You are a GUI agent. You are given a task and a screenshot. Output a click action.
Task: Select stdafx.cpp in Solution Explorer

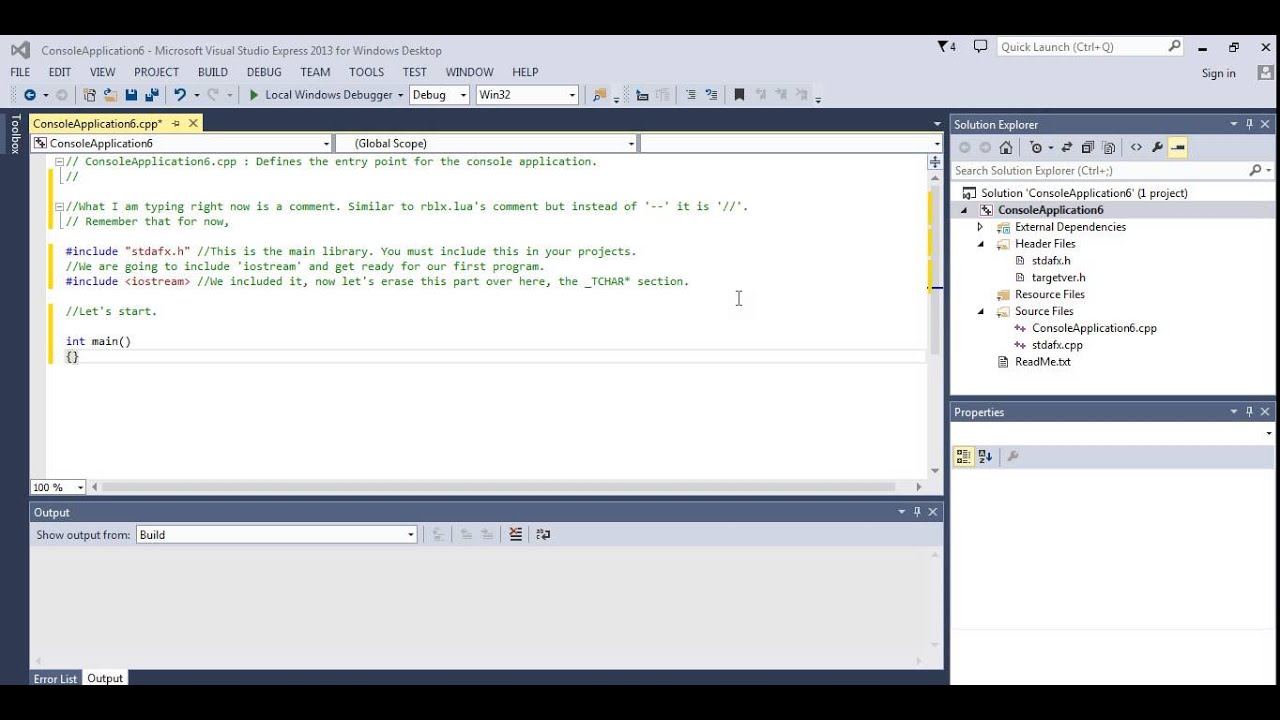tap(1057, 345)
